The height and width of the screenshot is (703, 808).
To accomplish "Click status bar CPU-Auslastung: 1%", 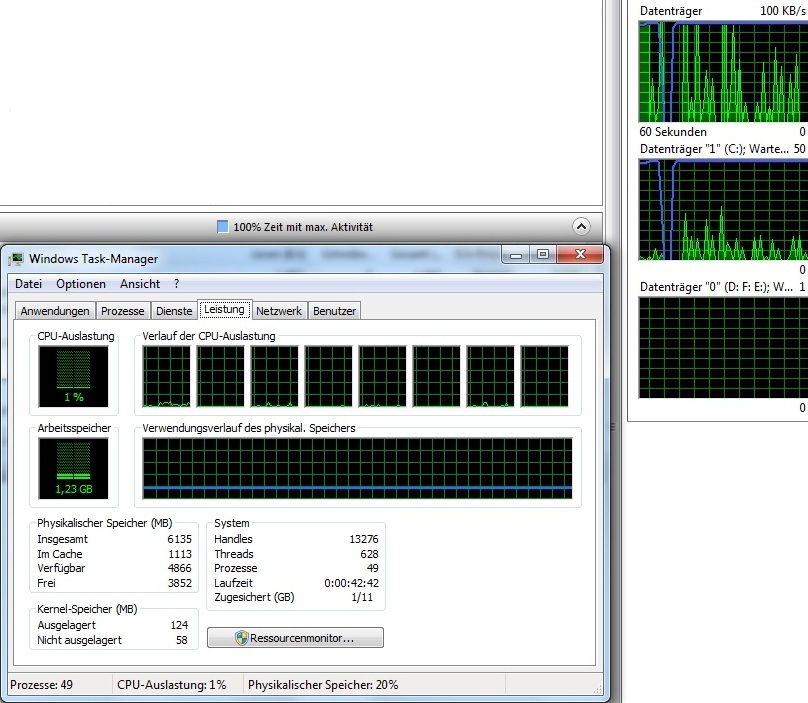I will [x=172, y=685].
